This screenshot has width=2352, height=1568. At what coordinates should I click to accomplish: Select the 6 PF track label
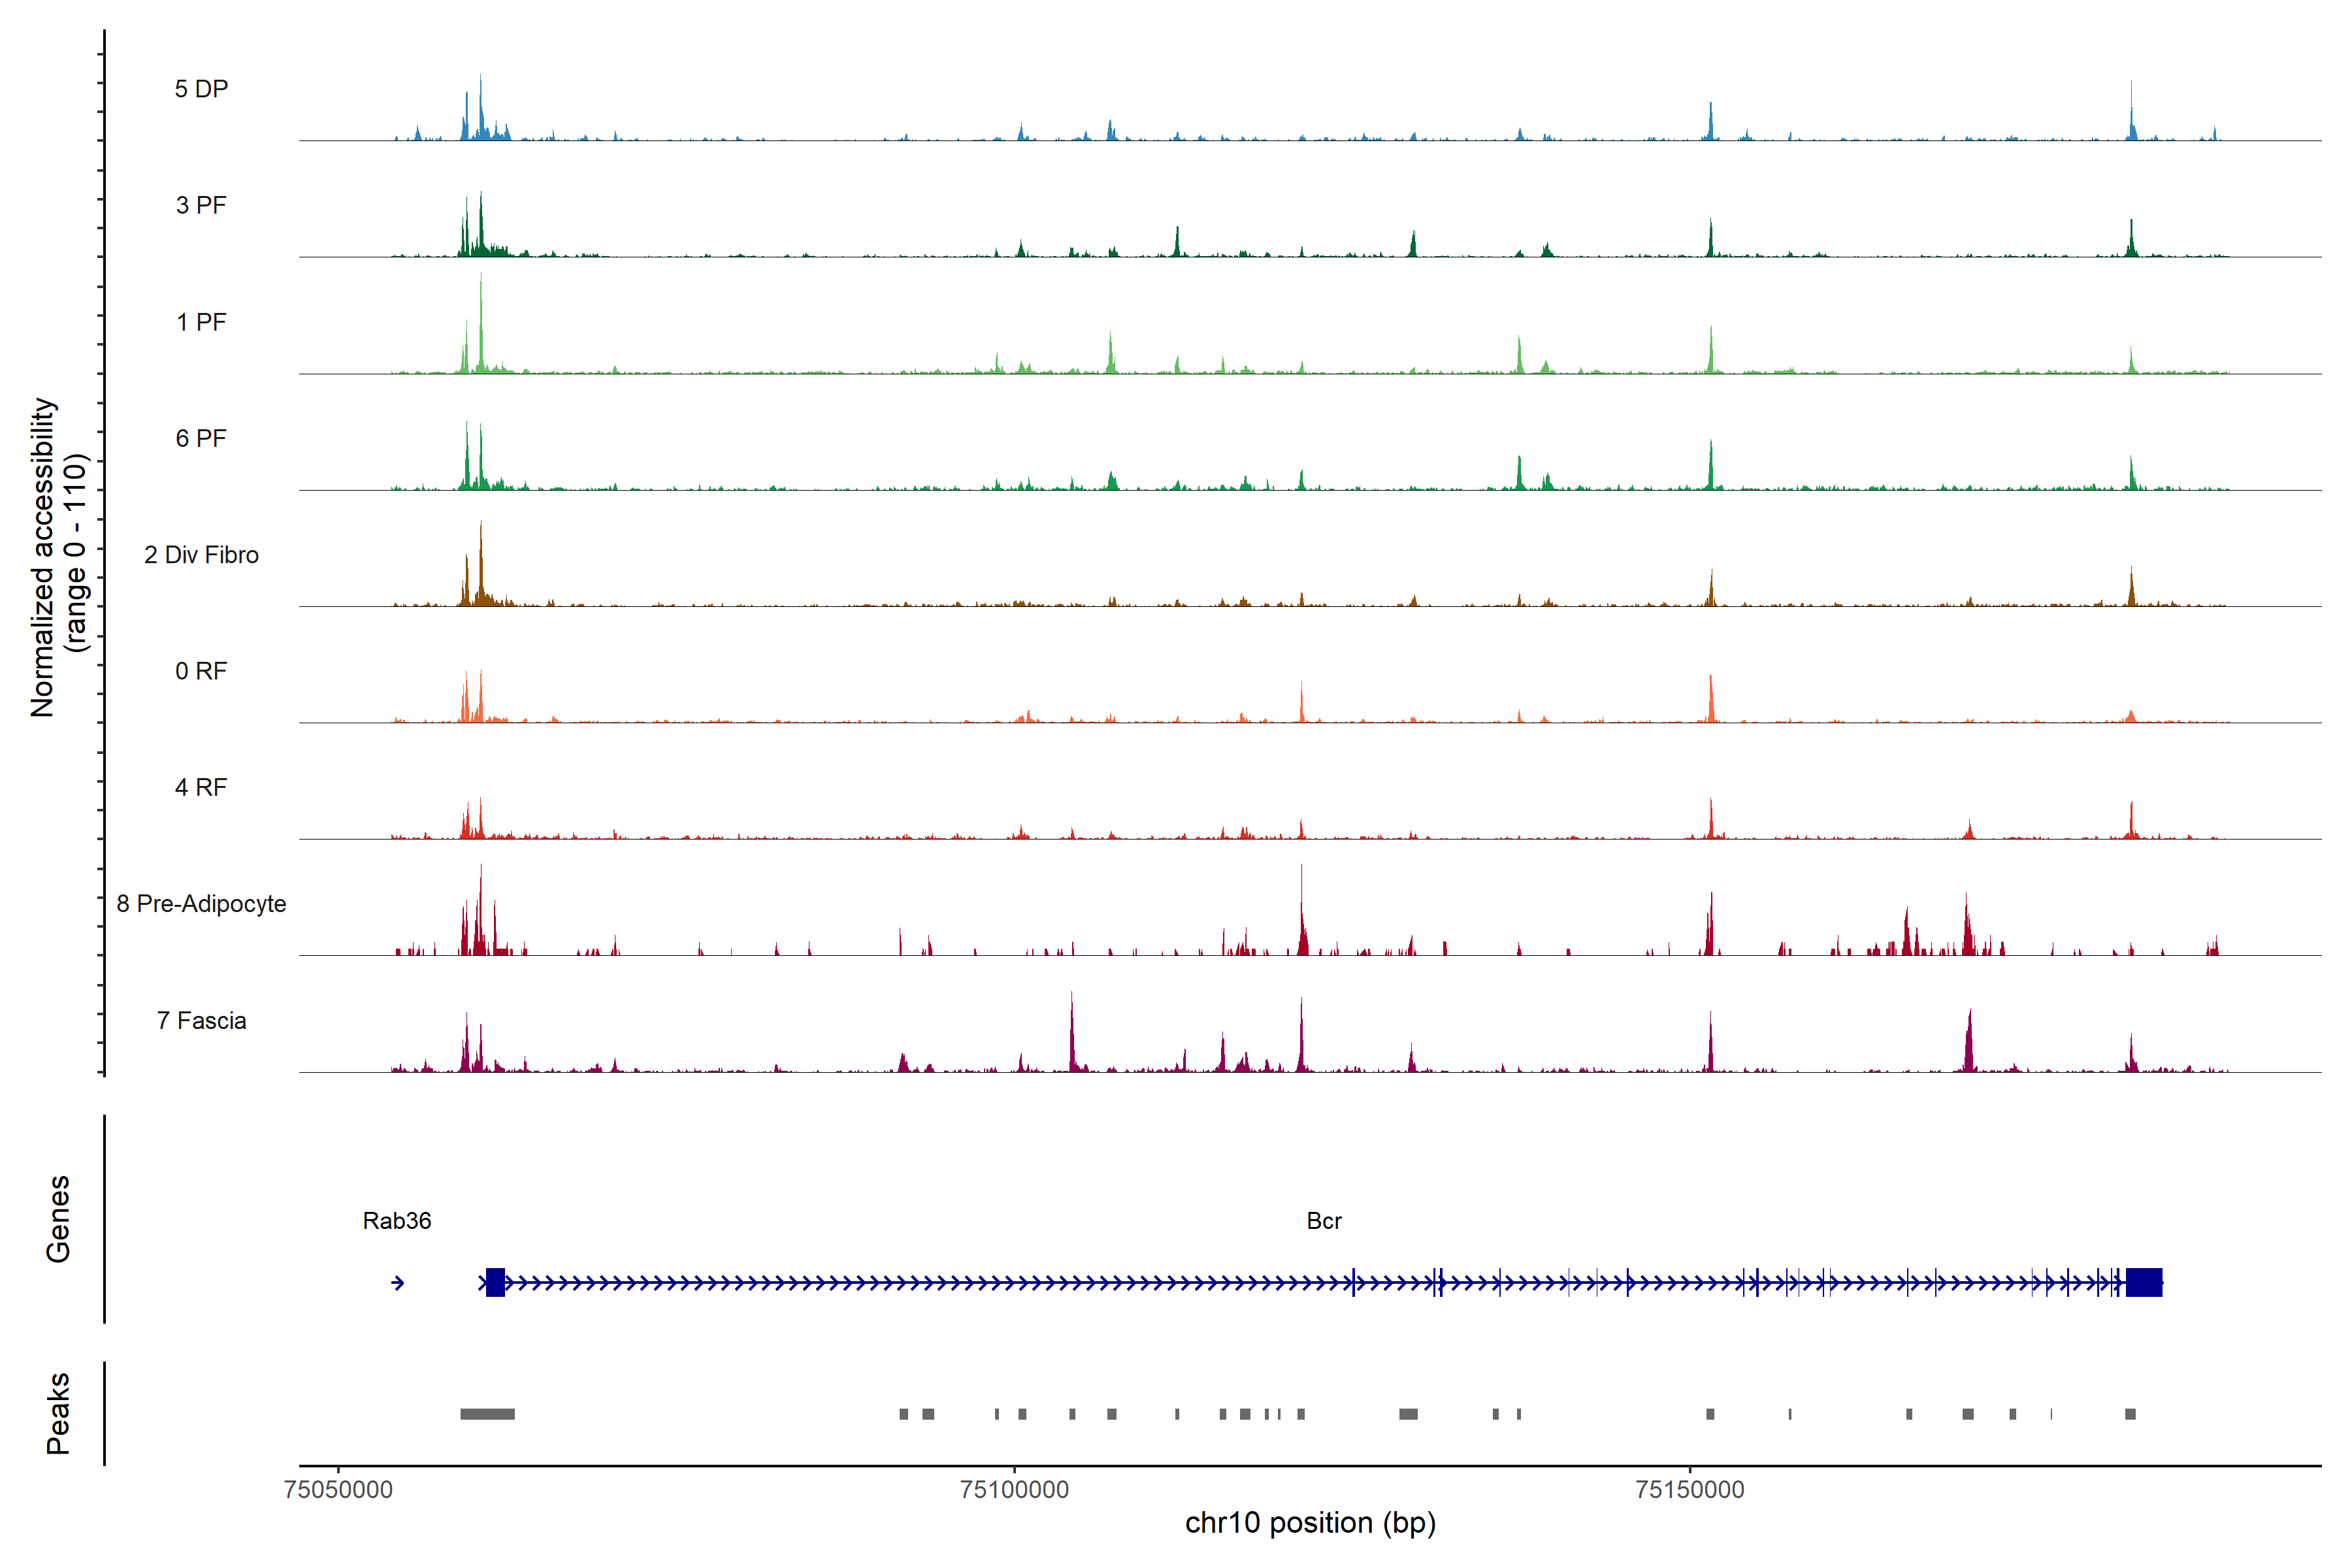point(201,438)
